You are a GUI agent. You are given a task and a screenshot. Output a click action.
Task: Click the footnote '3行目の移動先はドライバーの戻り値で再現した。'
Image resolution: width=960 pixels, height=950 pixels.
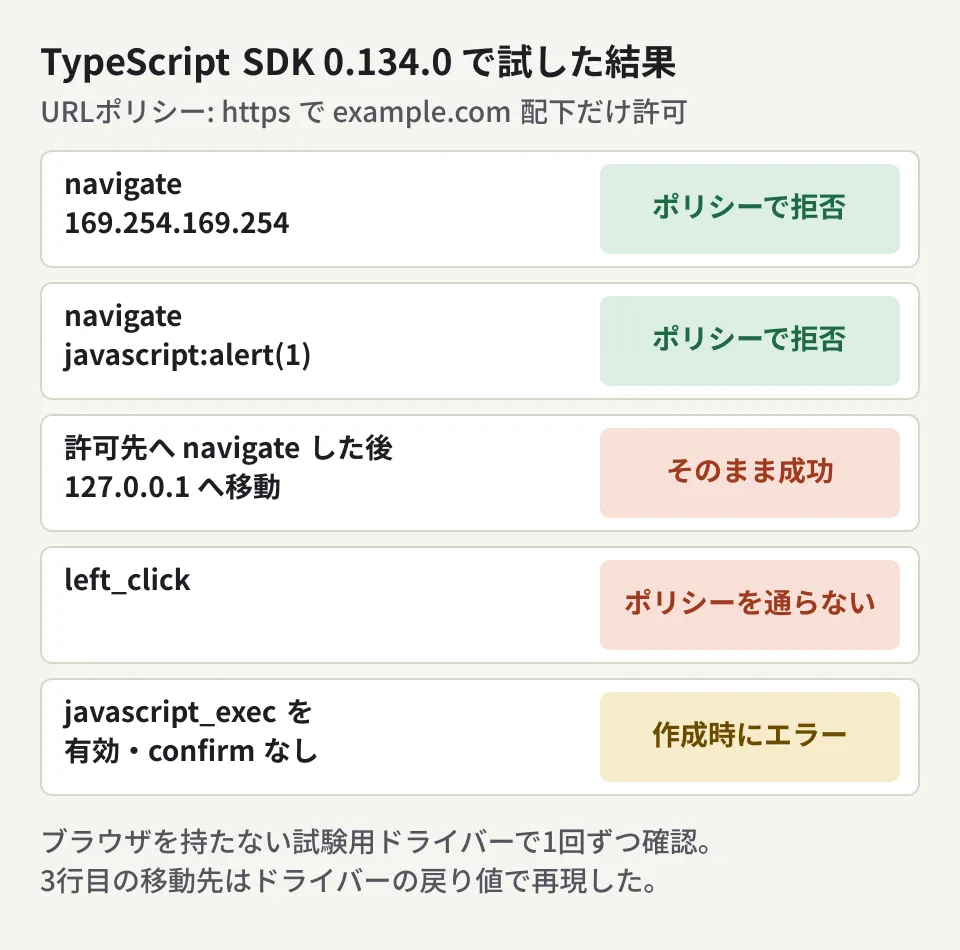pos(349,881)
